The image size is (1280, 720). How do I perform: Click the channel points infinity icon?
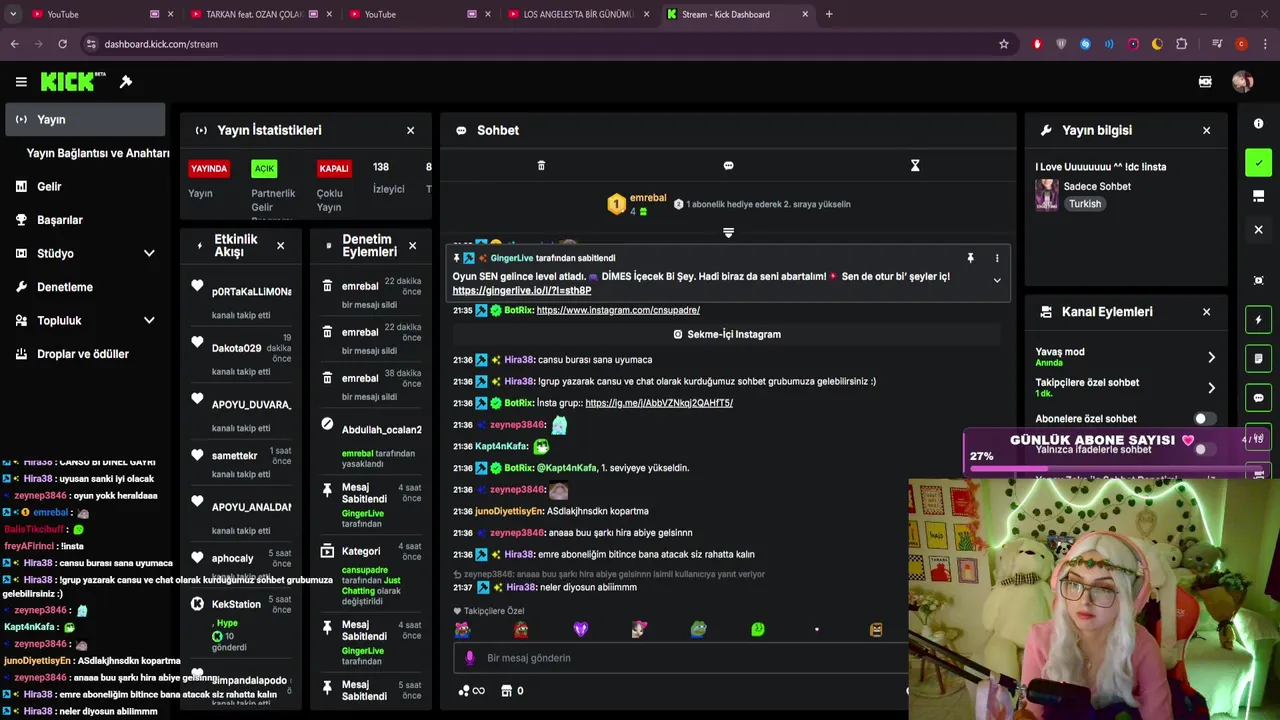pyautogui.click(x=471, y=691)
